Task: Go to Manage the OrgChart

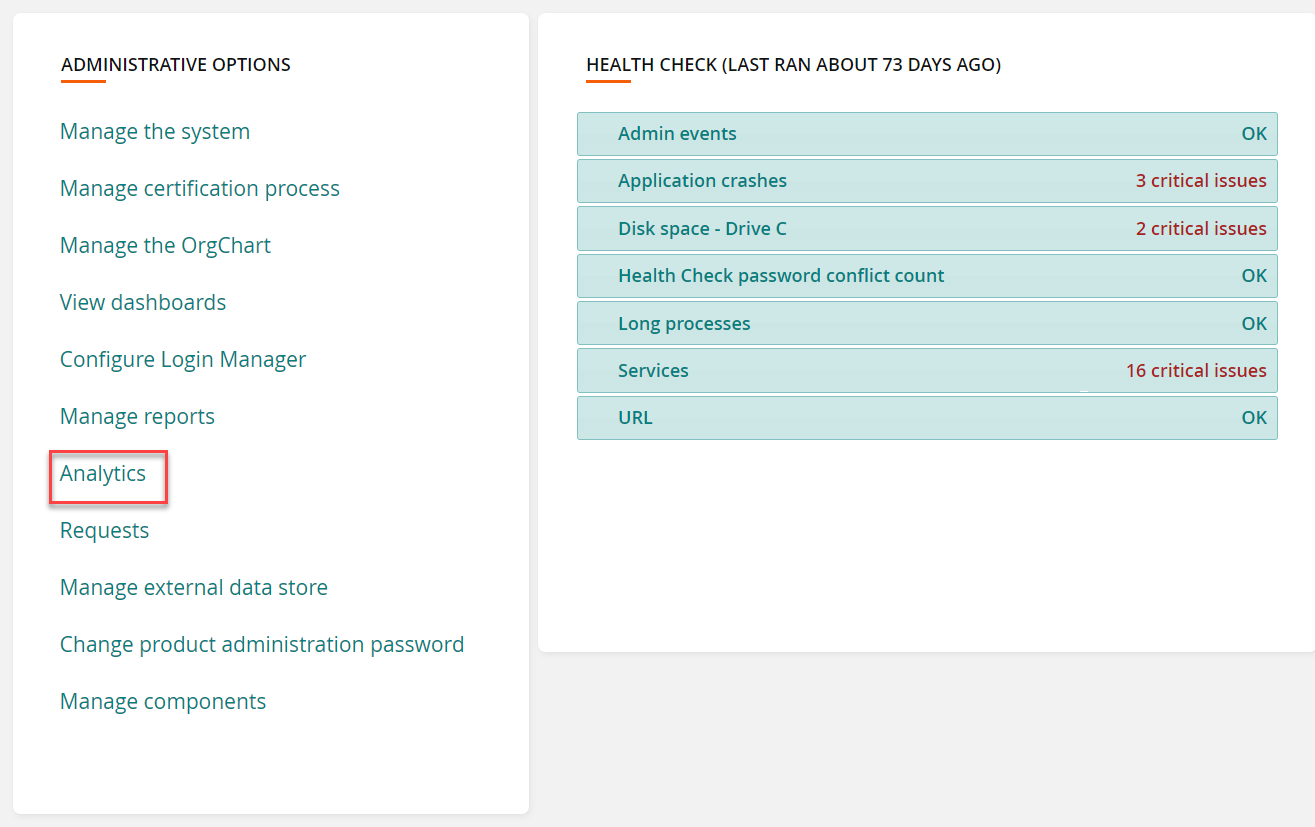Action: (x=165, y=246)
